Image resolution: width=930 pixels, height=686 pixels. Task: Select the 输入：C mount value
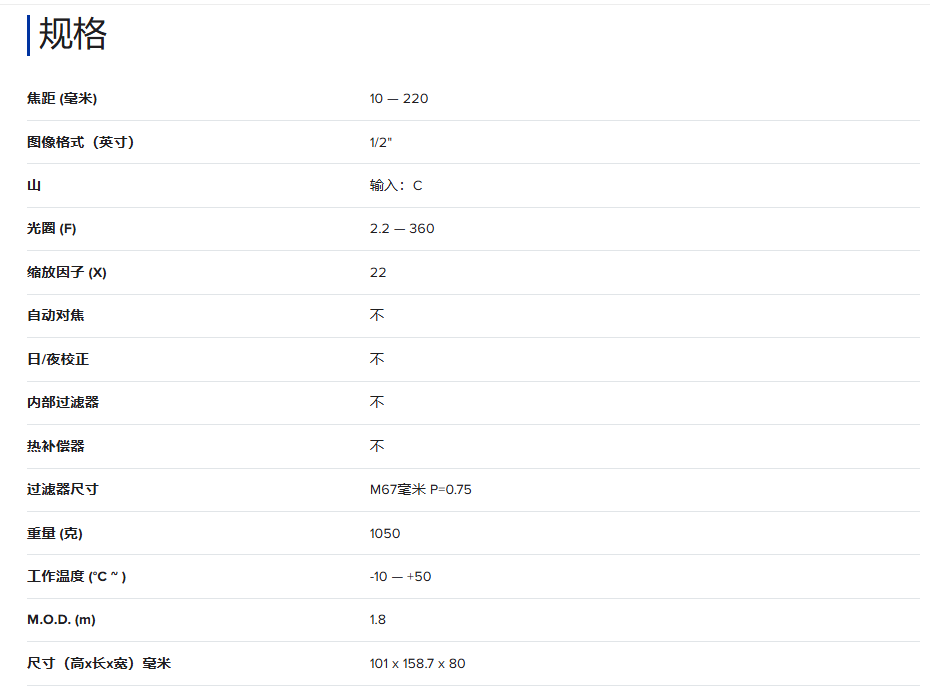tap(396, 185)
